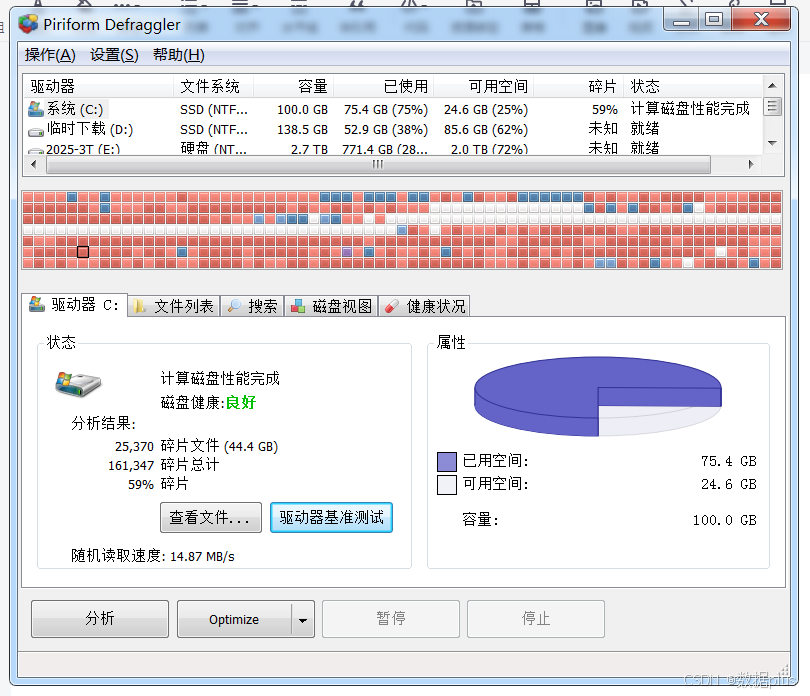Click the 磁盘健康: 良好 status text

208,403
